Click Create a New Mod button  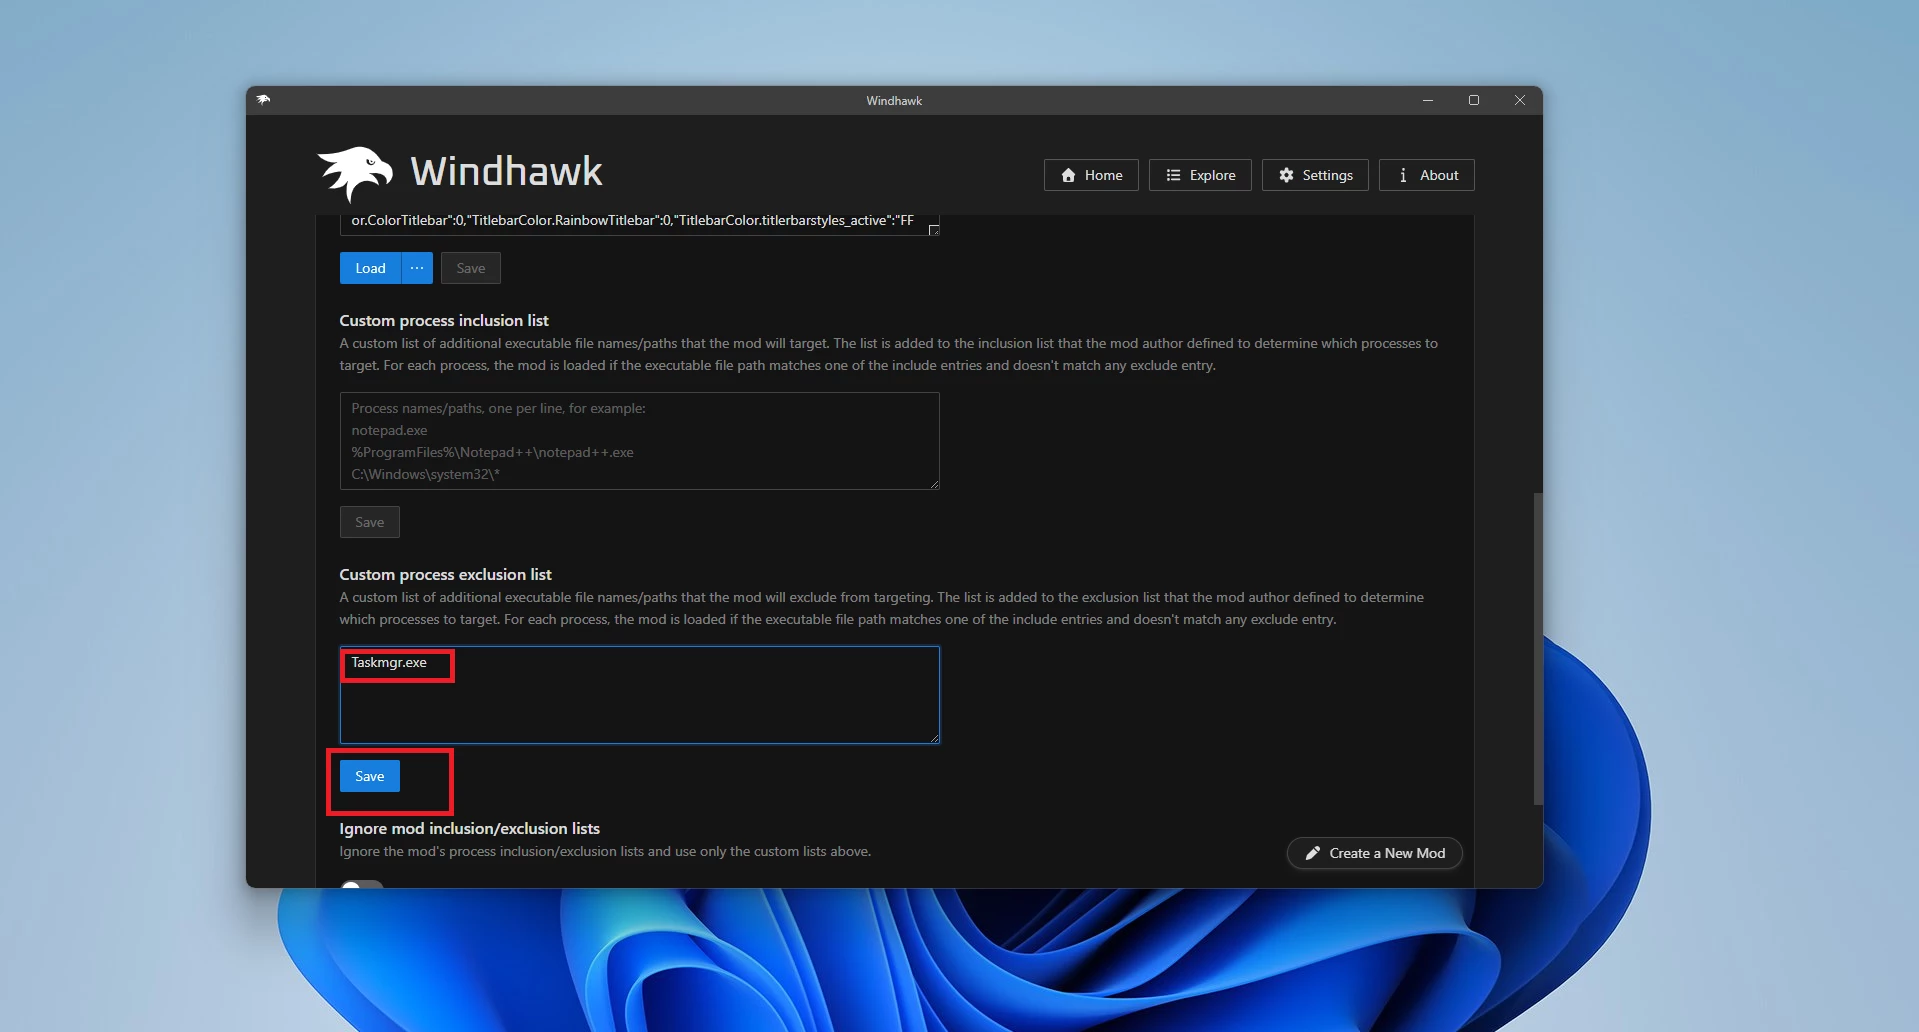(1374, 853)
